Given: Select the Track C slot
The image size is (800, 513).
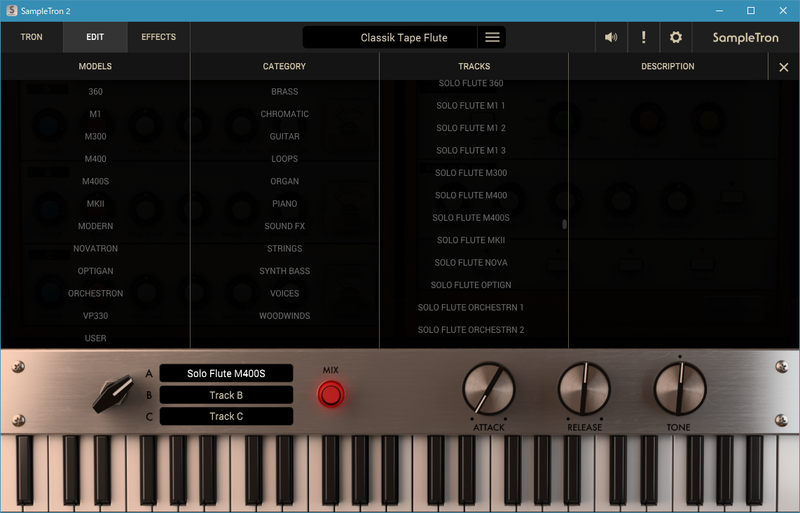Looking at the screenshot, I should point(226,416).
